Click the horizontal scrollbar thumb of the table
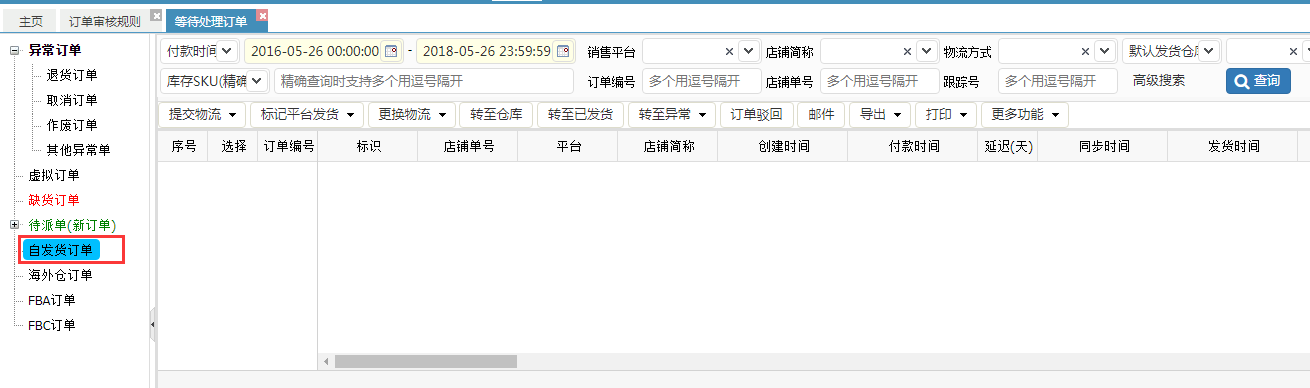Viewport: 1310px width, 388px height. point(426,361)
